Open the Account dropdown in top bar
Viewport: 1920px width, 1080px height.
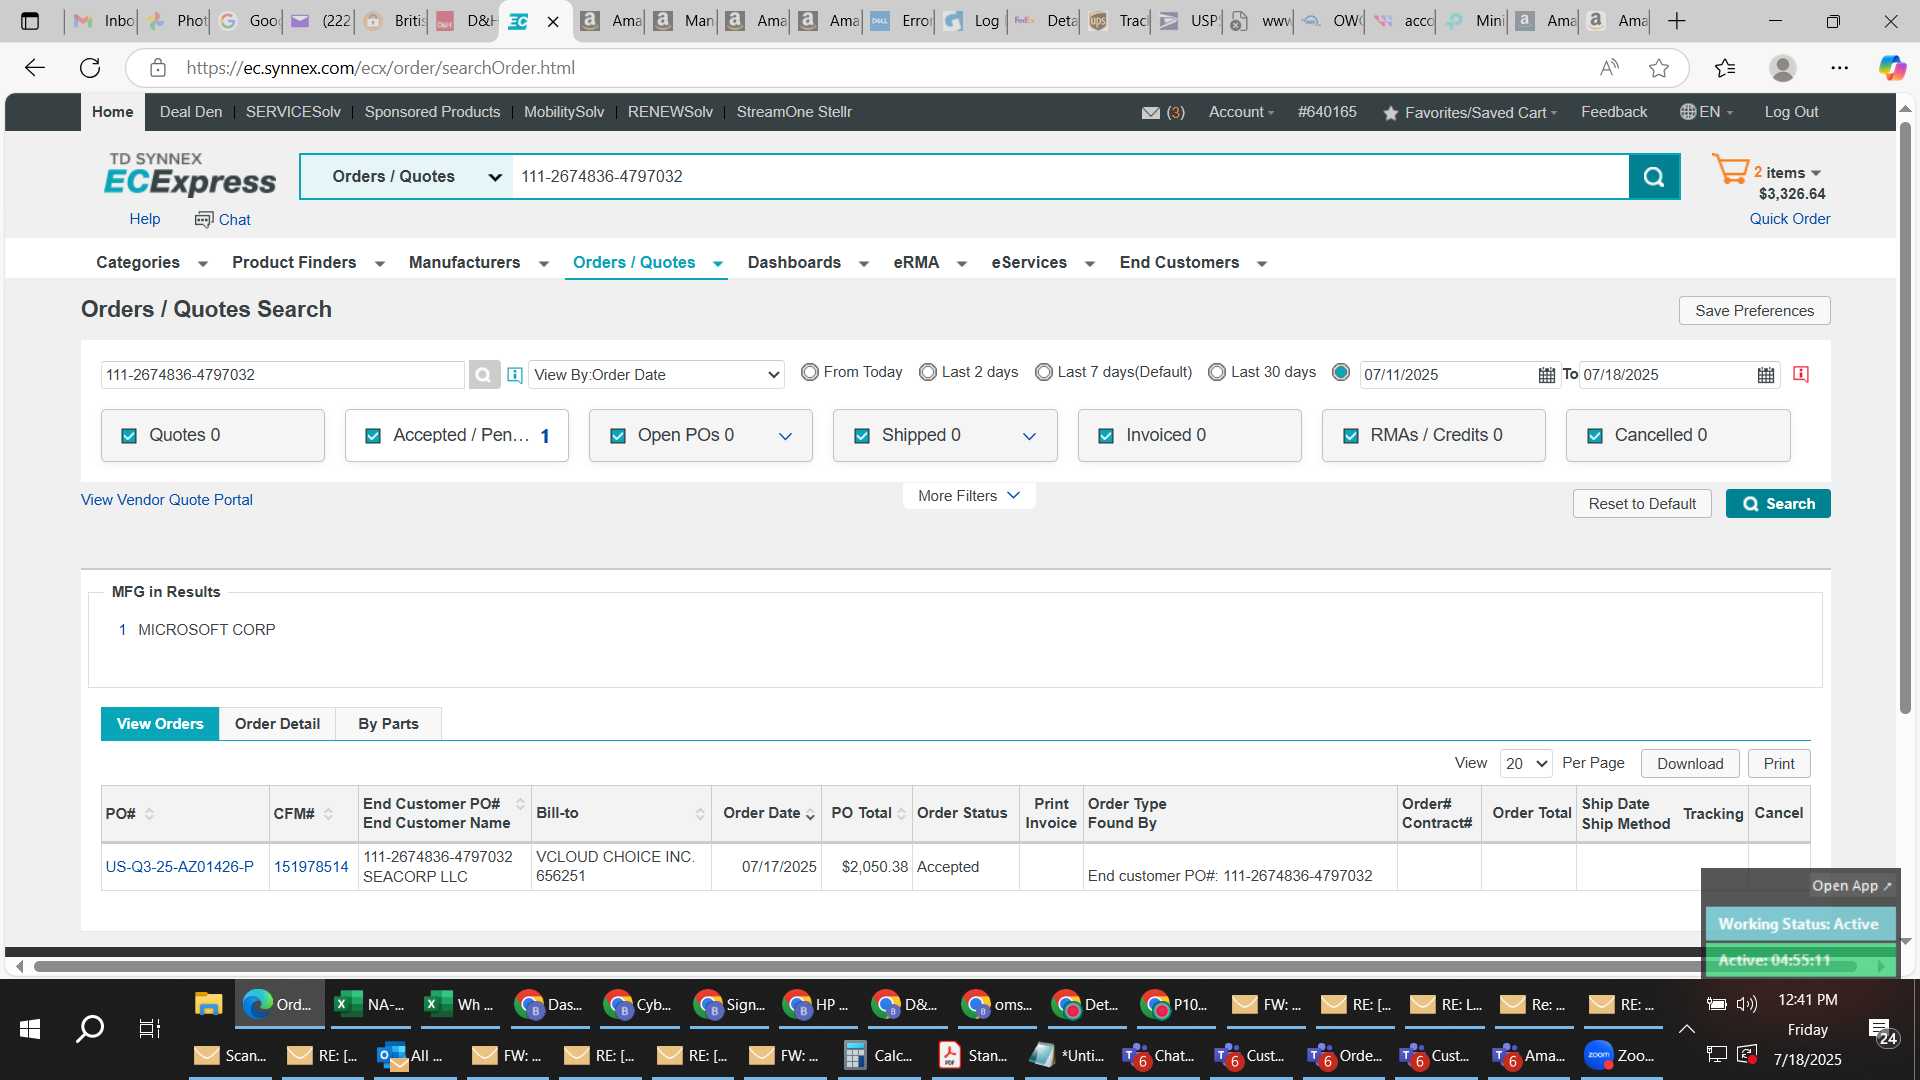pos(1241,112)
